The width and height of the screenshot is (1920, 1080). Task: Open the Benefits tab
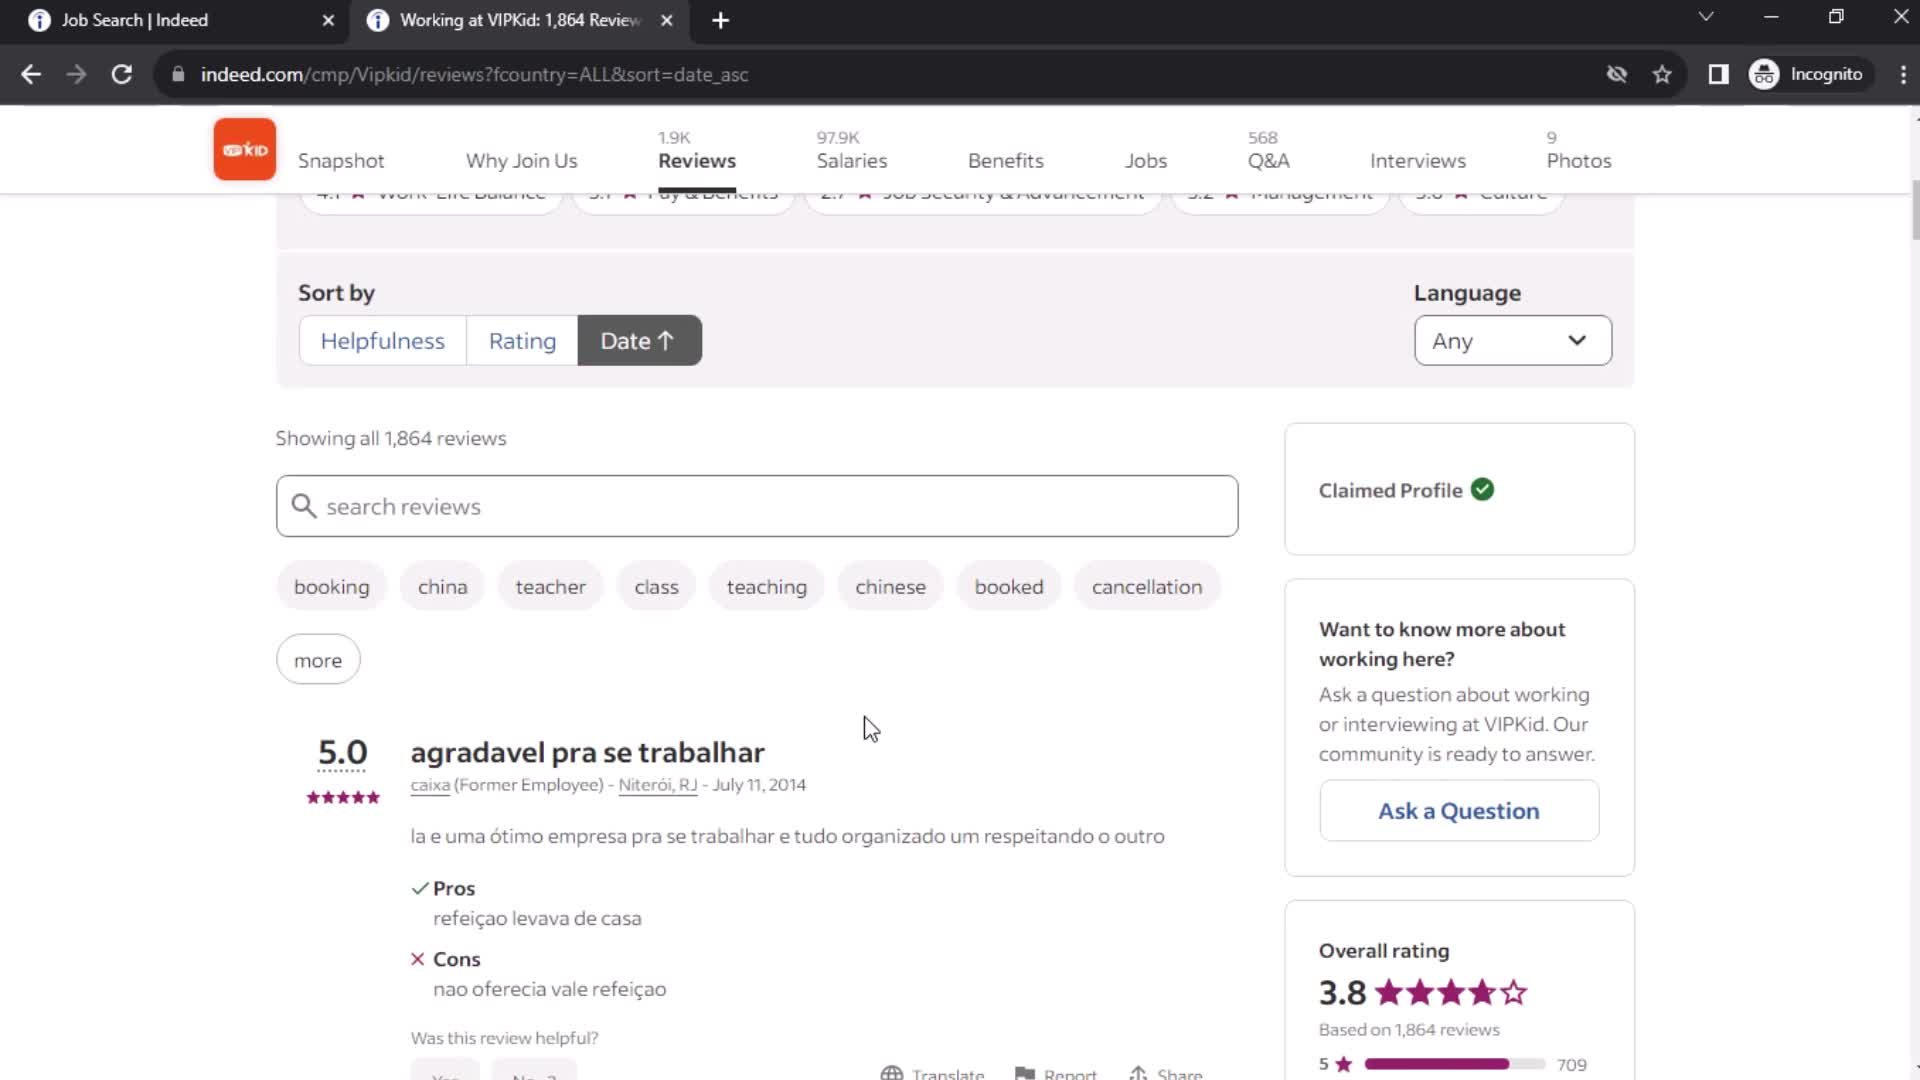(1005, 161)
